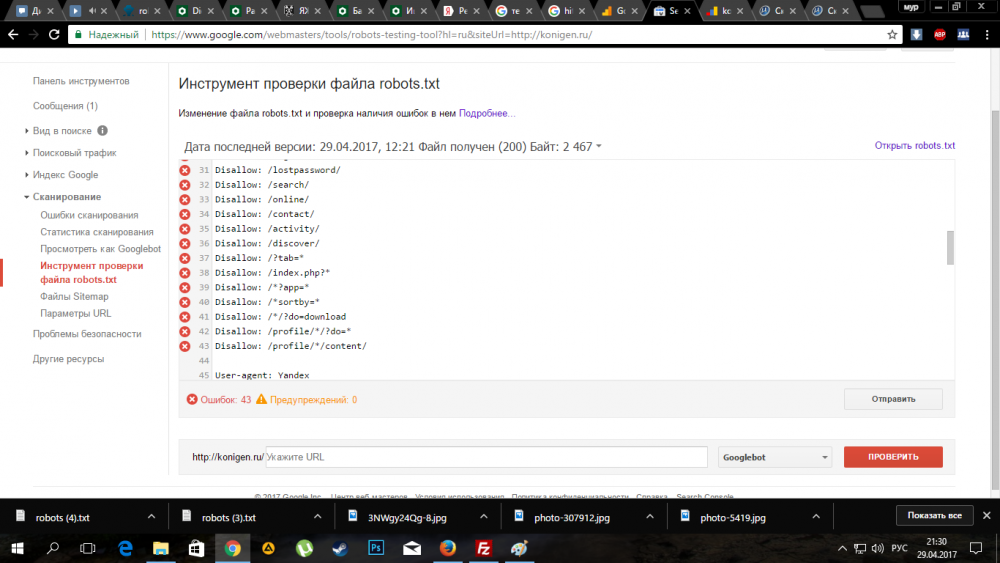Image resolution: width=1000 pixels, height=563 pixels.
Task: Open Windows Start menu
Action: pyautogui.click(x=17, y=548)
